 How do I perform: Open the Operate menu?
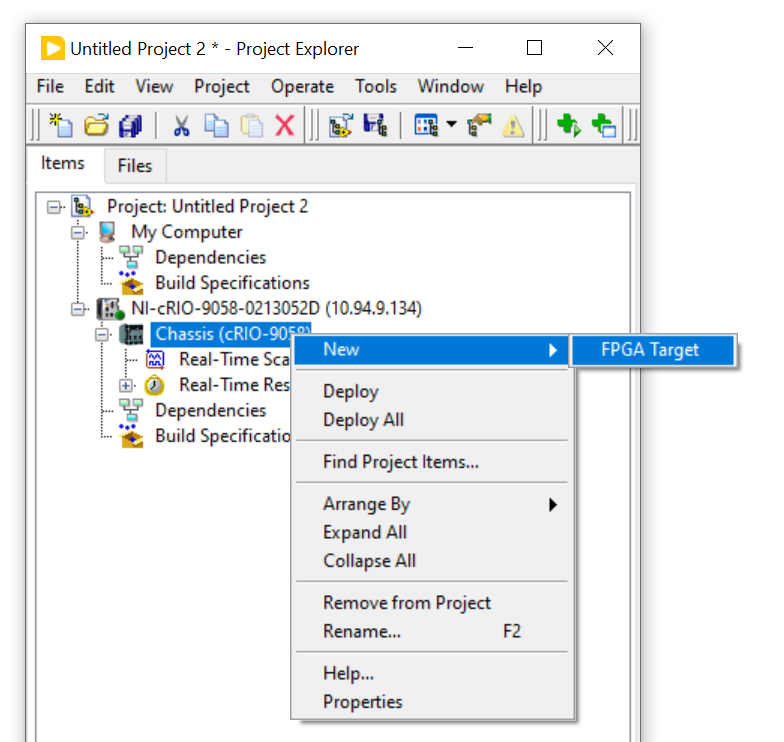[302, 86]
